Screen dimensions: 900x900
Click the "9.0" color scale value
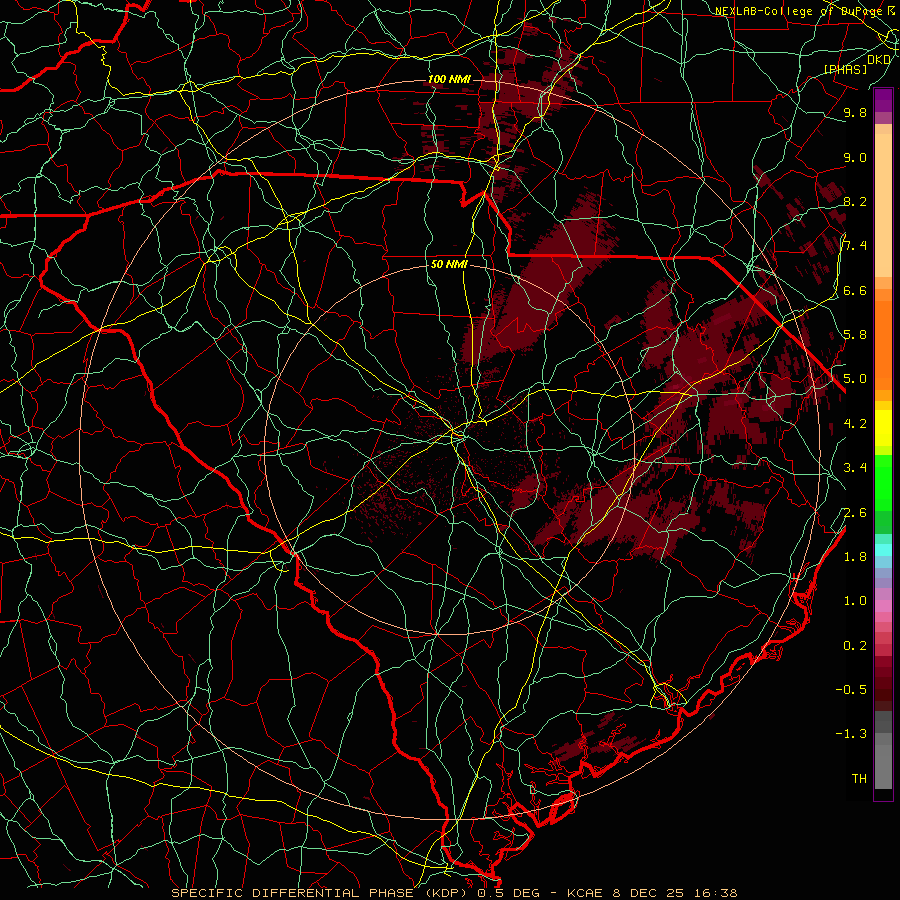[x=855, y=157]
